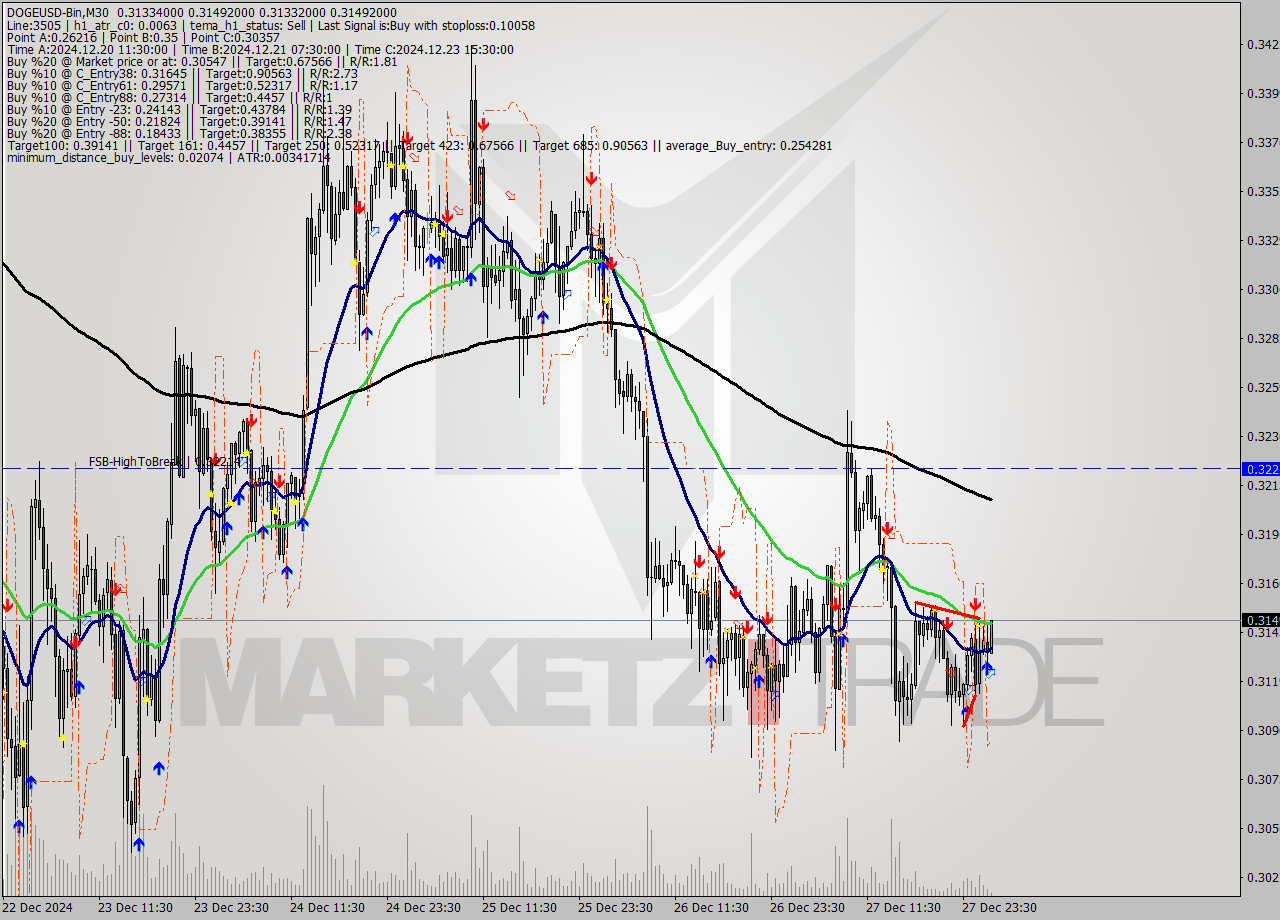The height and width of the screenshot is (920, 1280).
Task: Select the 0.307 price axis label
Action: 1263,779
